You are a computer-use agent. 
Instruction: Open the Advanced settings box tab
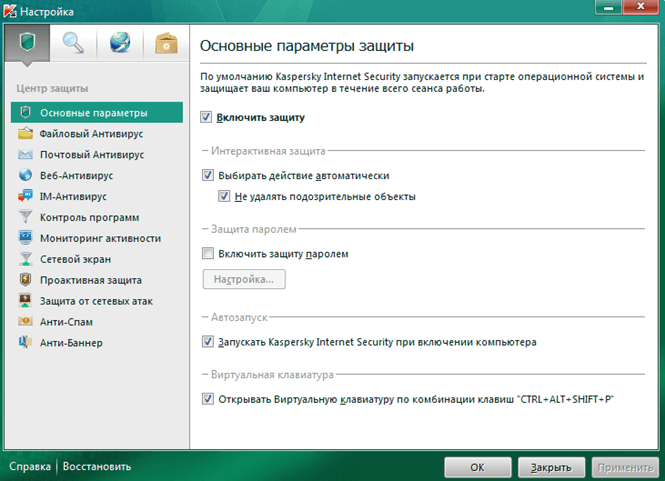tap(165, 42)
